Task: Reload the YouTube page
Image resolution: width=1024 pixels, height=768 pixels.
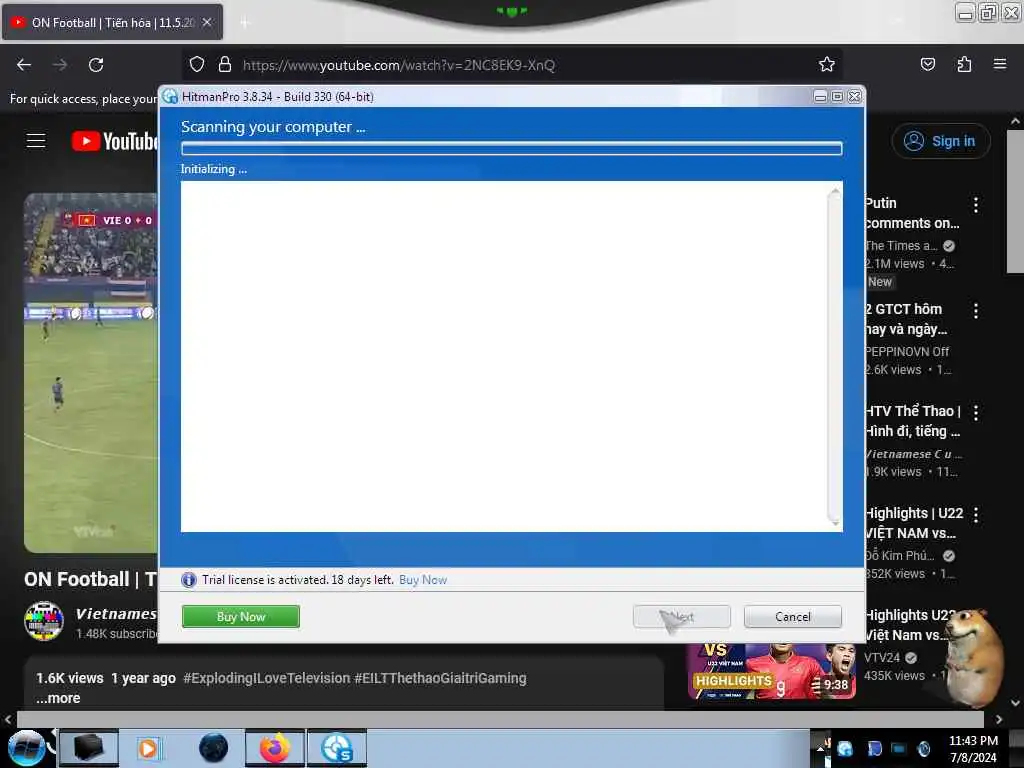Action: click(x=96, y=65)
